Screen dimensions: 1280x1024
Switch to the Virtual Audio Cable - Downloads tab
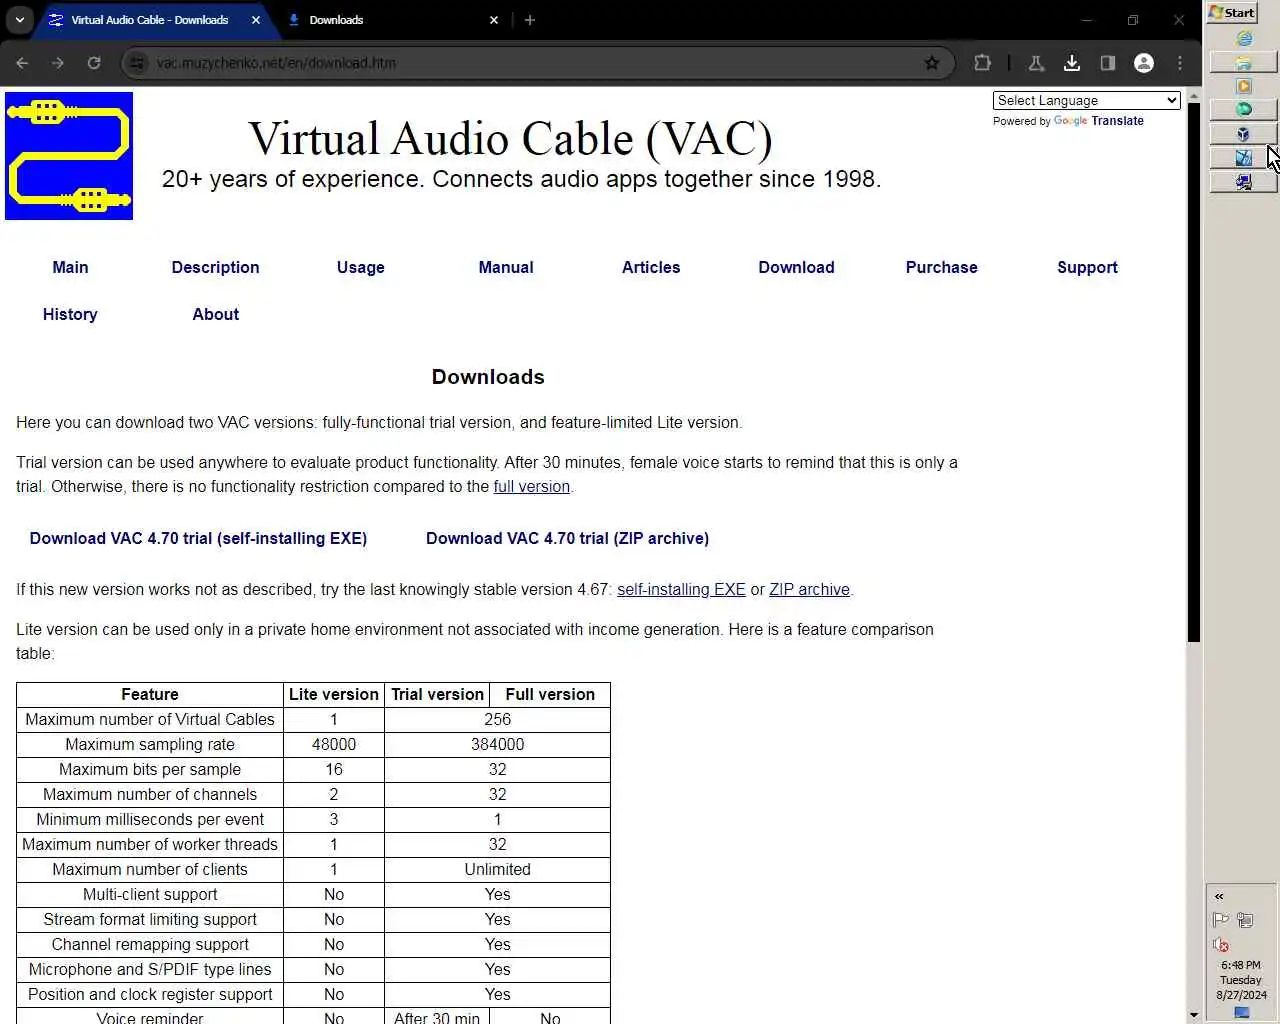click(150, 20)
